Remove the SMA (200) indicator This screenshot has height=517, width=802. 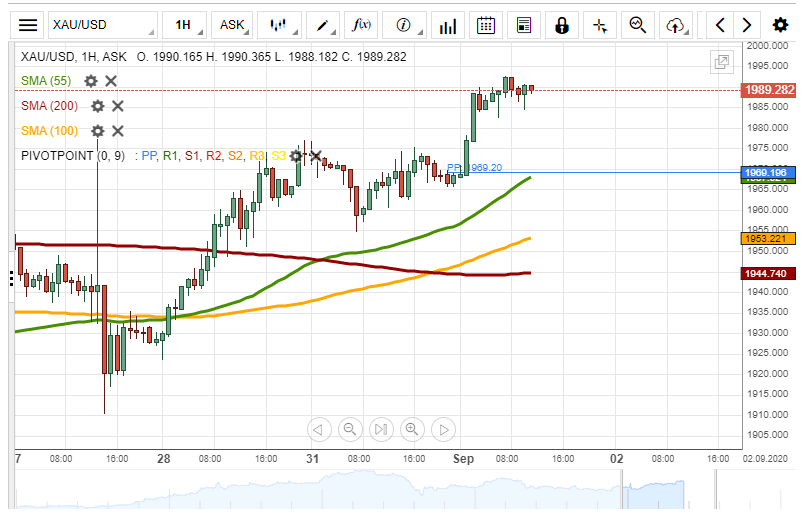(117, 105)
